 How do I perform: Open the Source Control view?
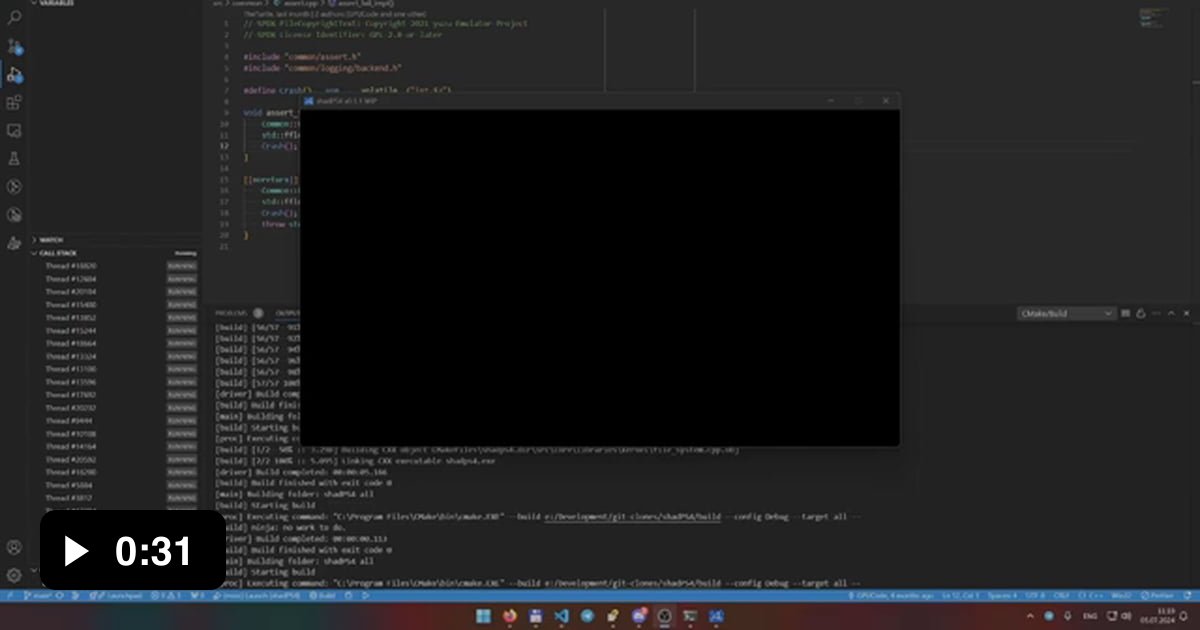coord(14,46)
